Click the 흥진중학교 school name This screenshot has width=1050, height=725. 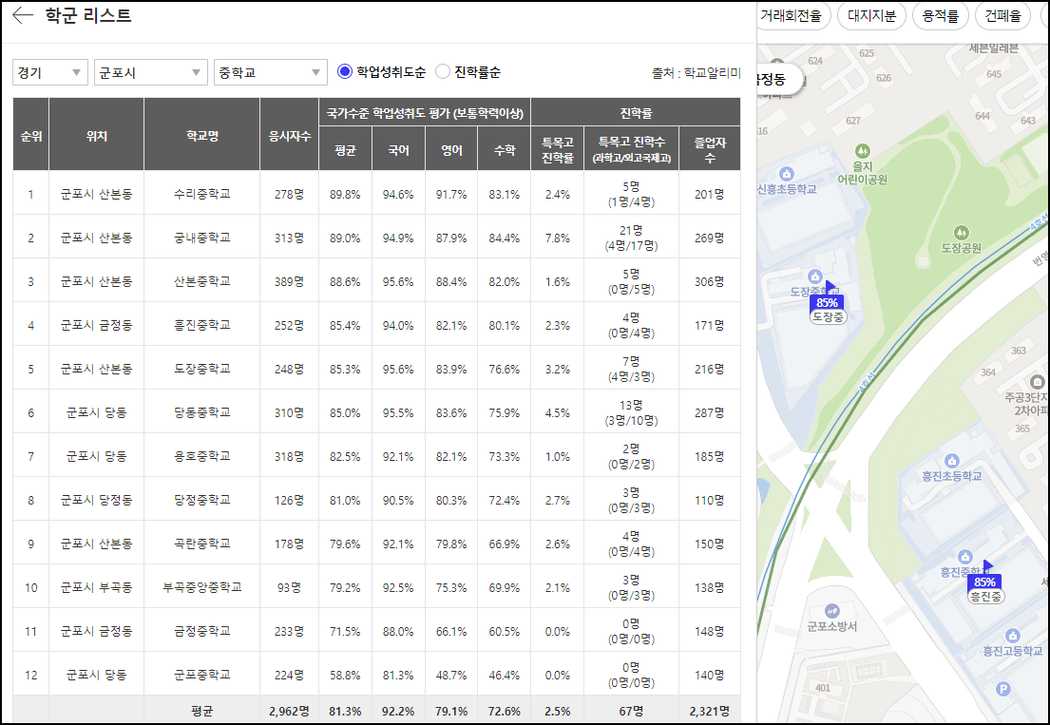point(202,325)
